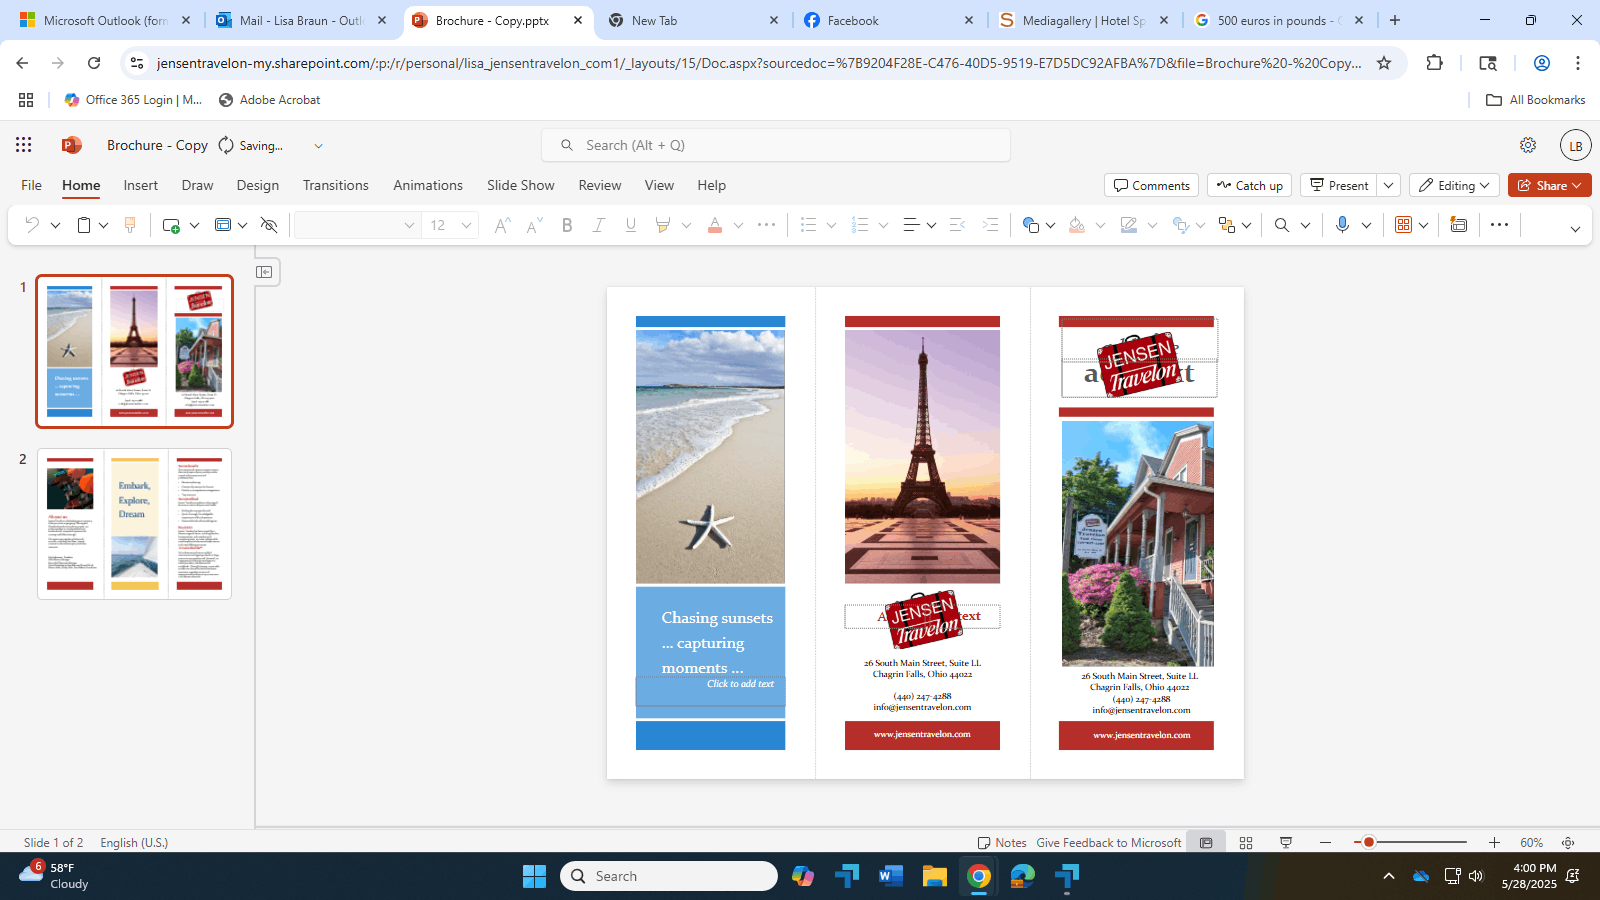Viewport: 1600px width, 900px height.
Task: Click the Comments button
Action: [x=1151, y=185]
